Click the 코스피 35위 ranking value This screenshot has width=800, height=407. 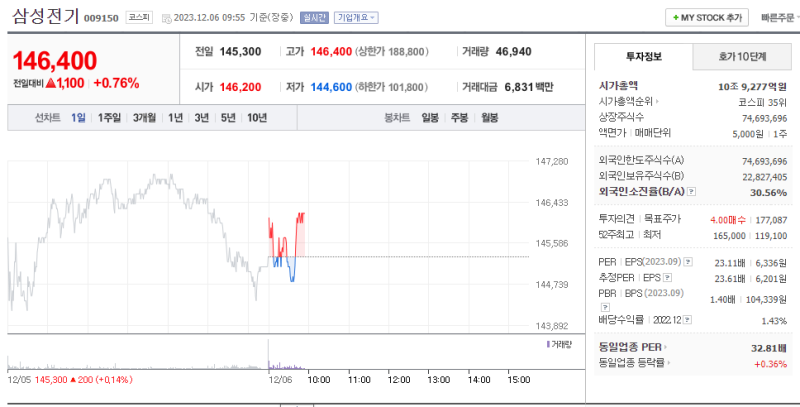tap(763, 102)
